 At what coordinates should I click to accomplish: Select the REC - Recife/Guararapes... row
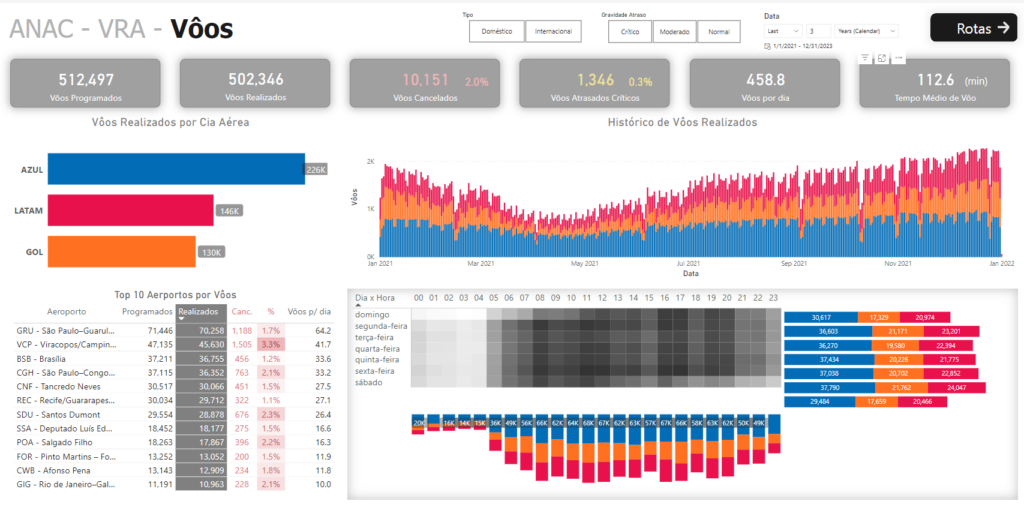coord(174,401)
